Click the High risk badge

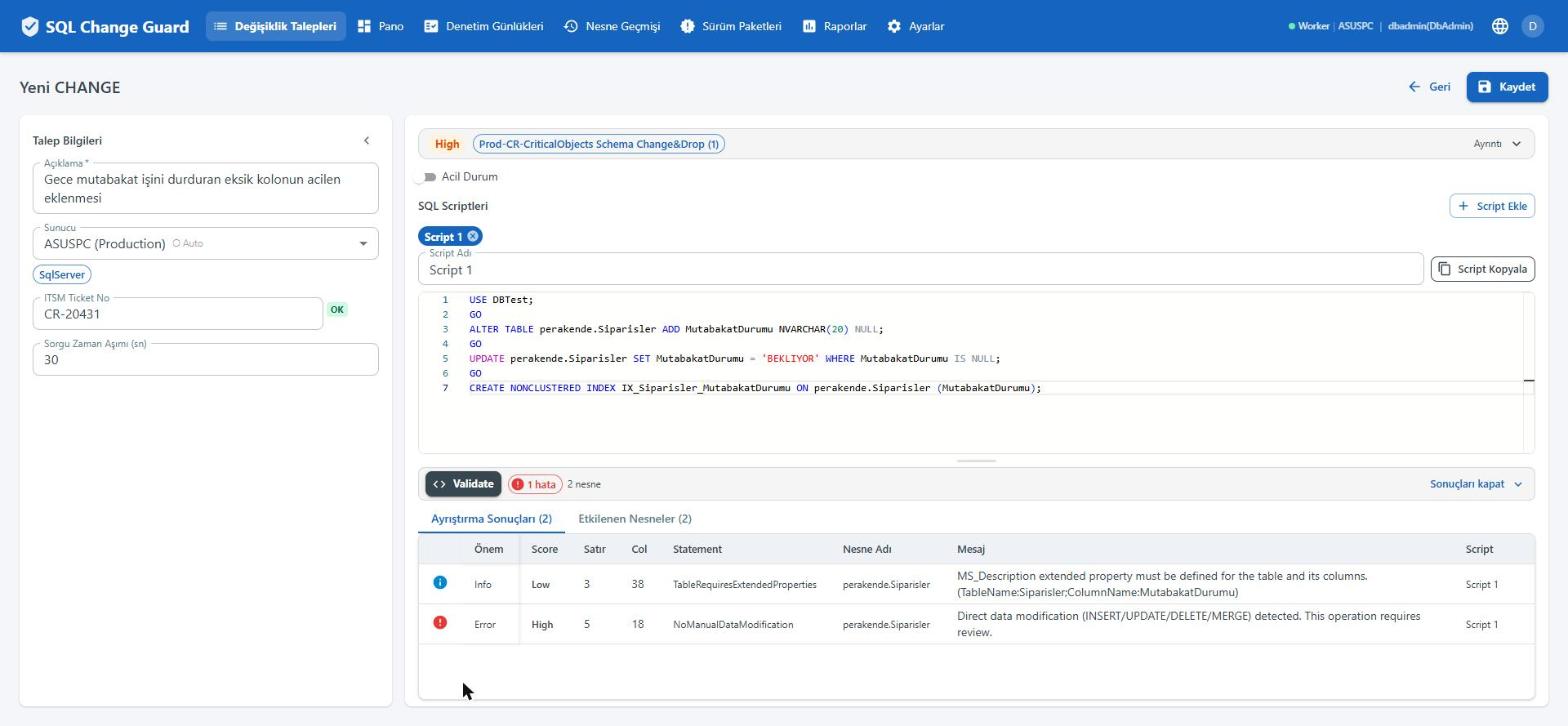click(447, 144)
